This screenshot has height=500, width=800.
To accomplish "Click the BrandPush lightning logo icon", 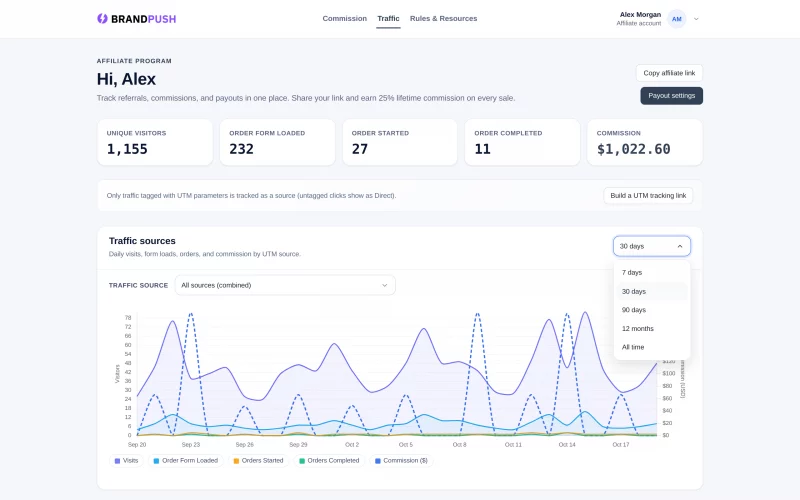I will [102, 19].
